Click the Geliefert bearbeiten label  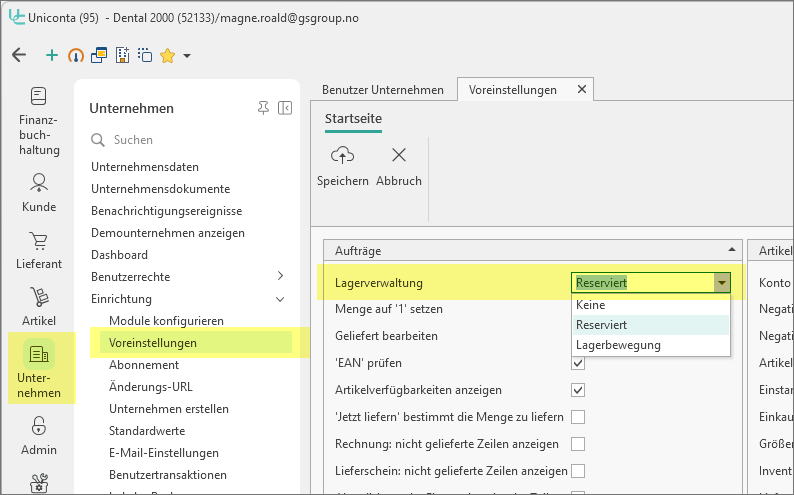pos(386,336)
